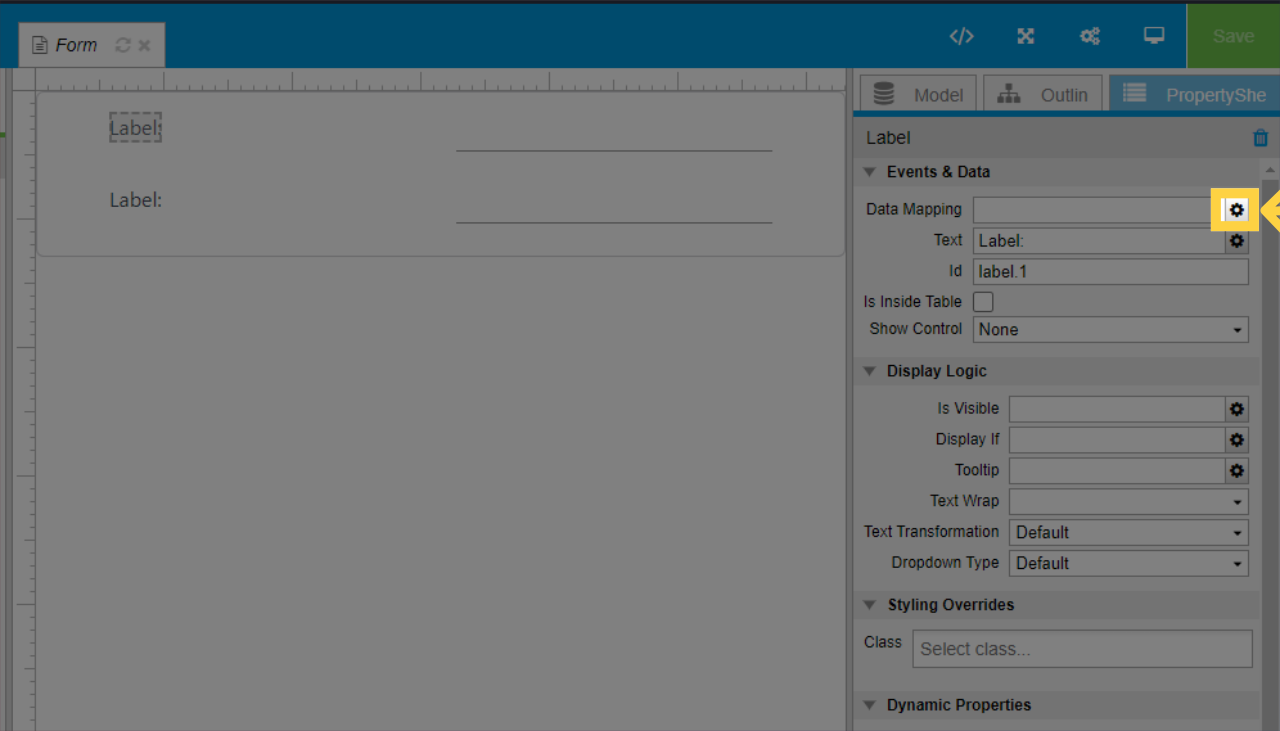This screenshot has width=1280, height=731.
Task: Open the Show Control dropdown
Action: point(1110,330)
